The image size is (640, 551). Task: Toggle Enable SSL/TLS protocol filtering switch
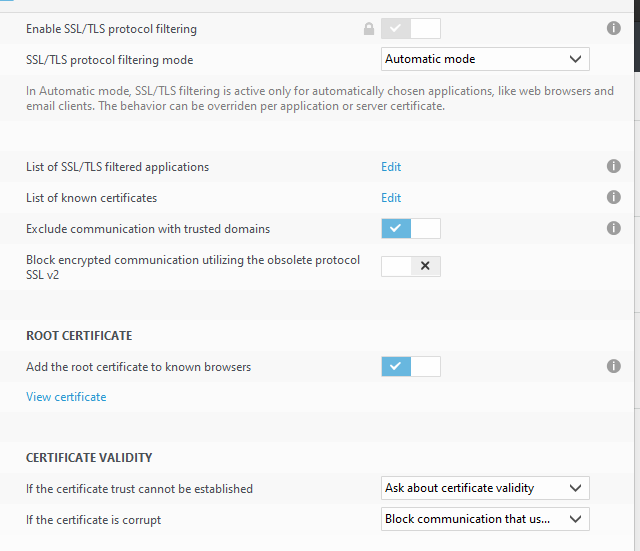click(x=410, y=29)
